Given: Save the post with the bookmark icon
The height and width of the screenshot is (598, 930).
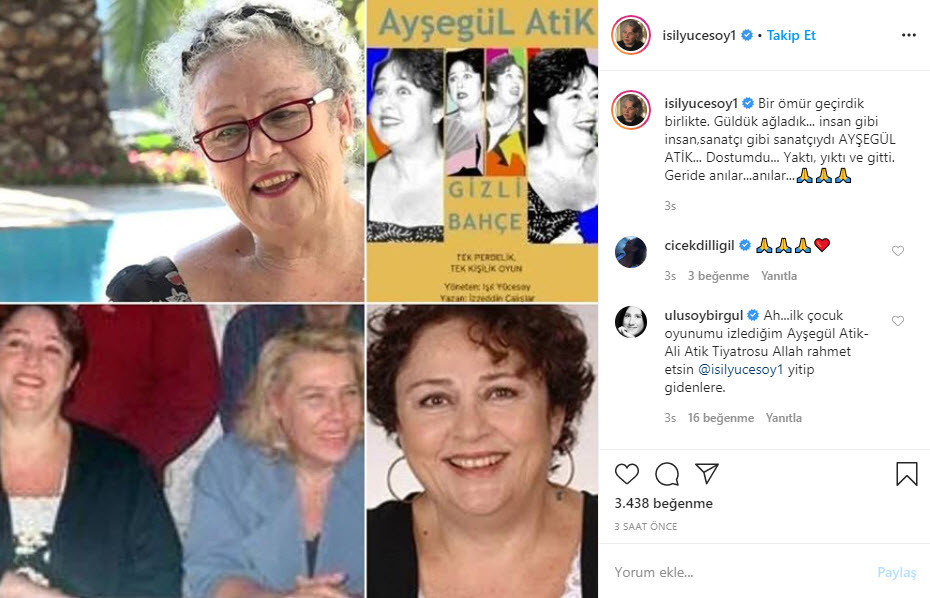Looking at the screenshot, I should [907, 474].
